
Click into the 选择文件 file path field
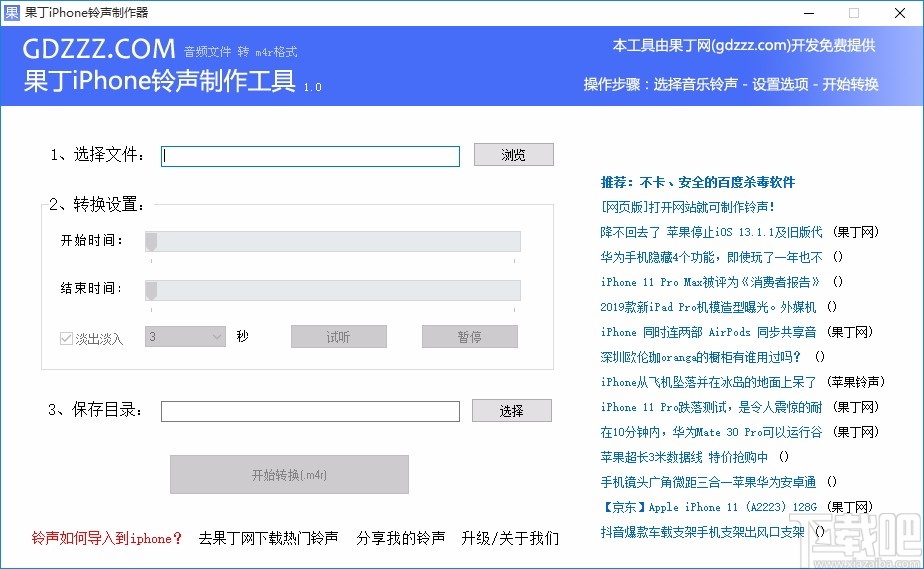(x=310, y=156)
